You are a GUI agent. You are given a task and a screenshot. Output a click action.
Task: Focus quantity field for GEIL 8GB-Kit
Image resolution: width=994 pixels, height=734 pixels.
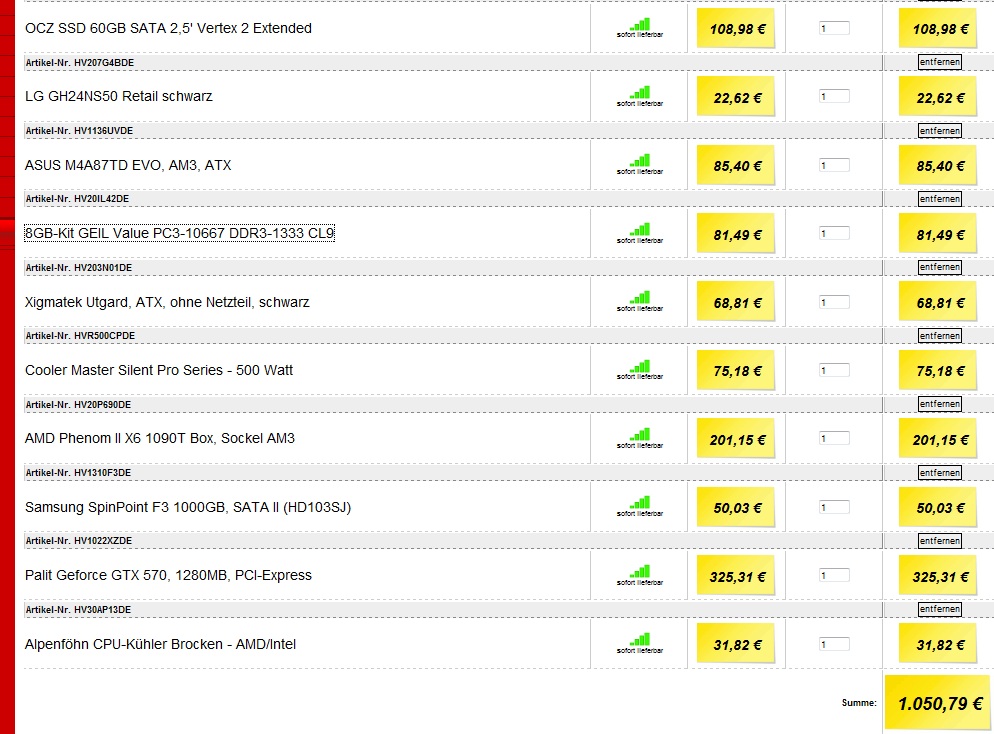point(834,234)
